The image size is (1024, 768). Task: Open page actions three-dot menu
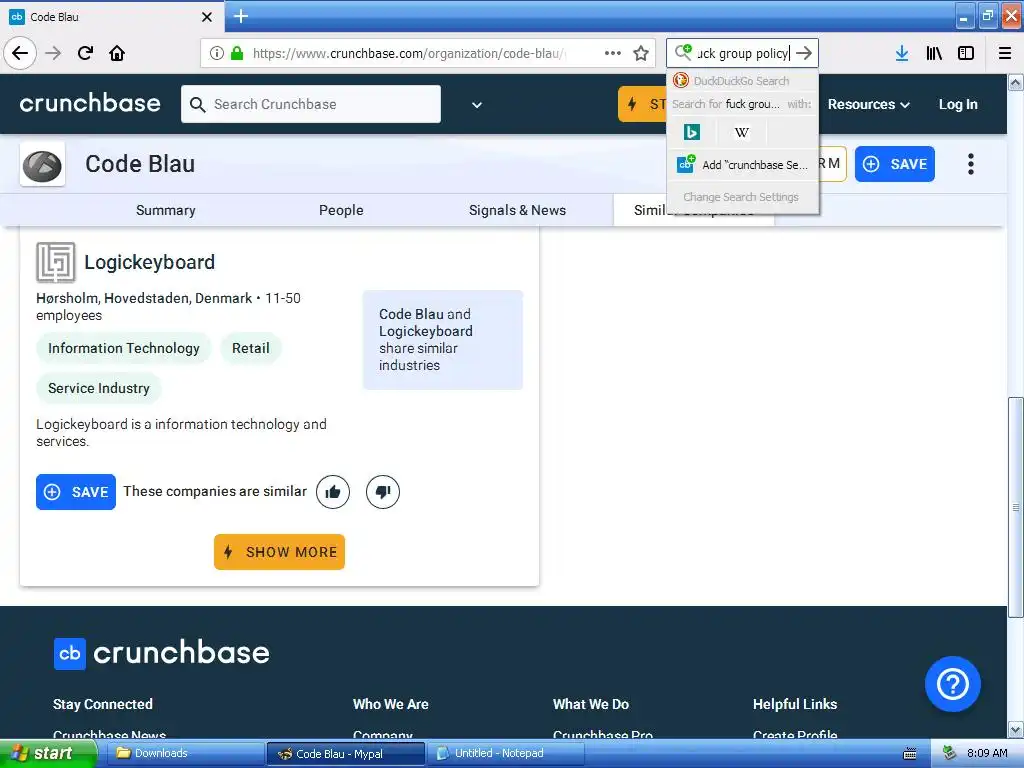click(x=613, y=54)
